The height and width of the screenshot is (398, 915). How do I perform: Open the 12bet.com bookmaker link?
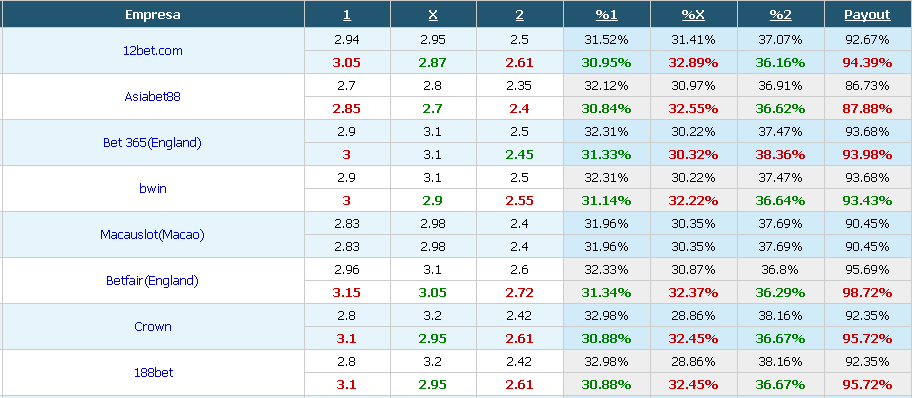(152, 51)
